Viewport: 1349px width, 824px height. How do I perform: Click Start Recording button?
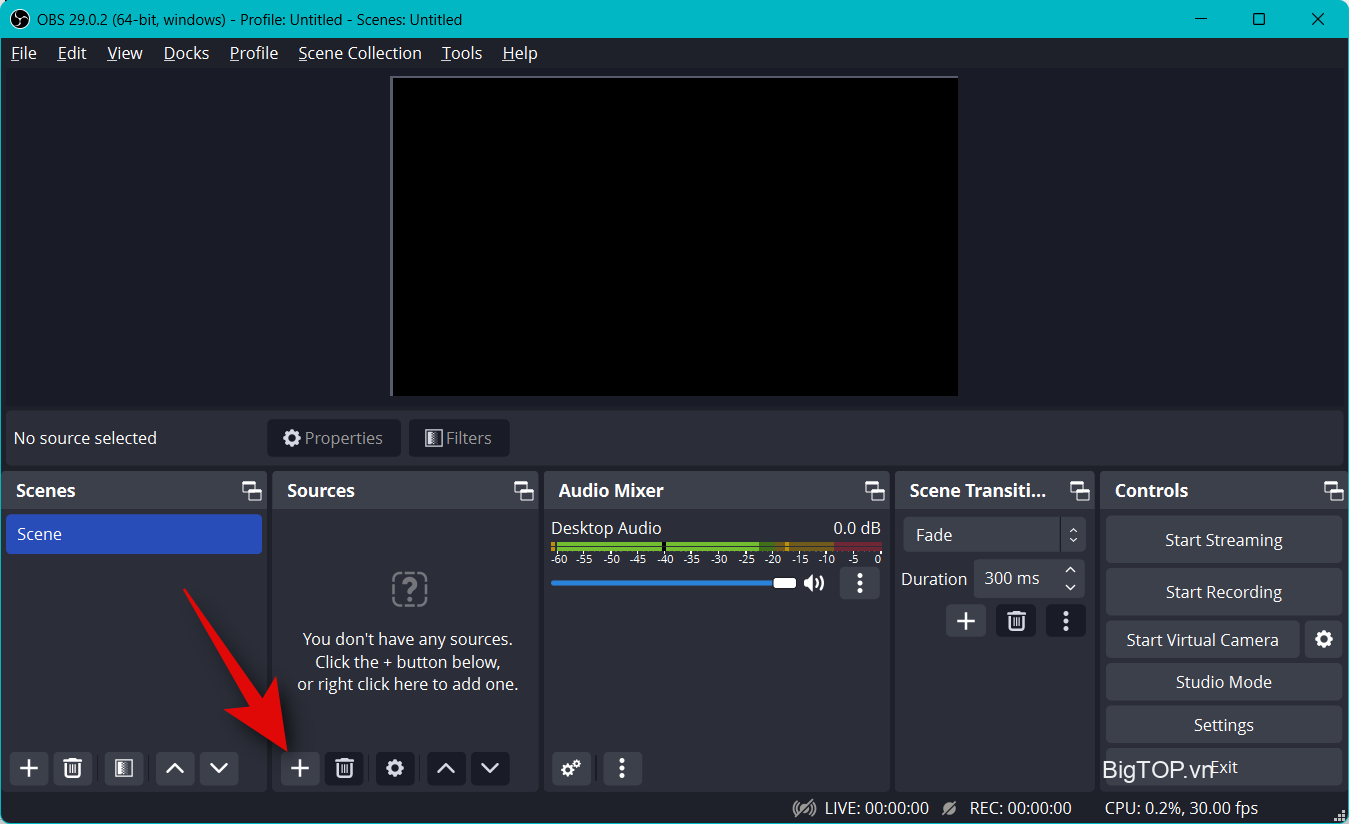tap(1224, 592)
